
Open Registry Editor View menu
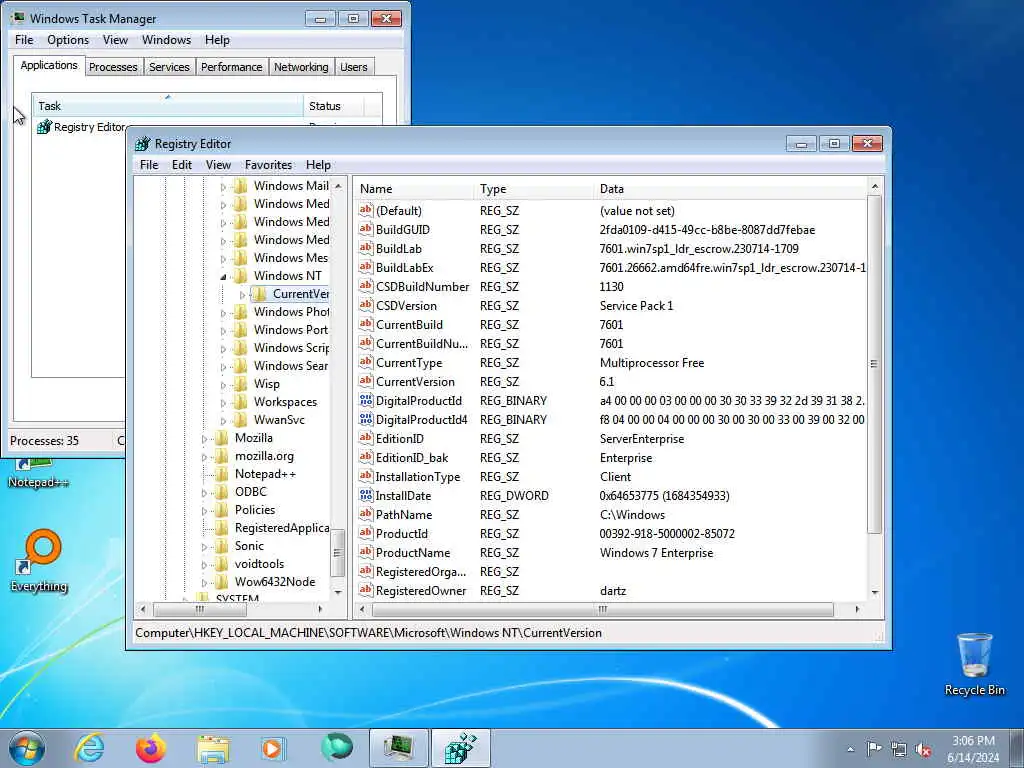pyautogui.click(x=218, y=165)
